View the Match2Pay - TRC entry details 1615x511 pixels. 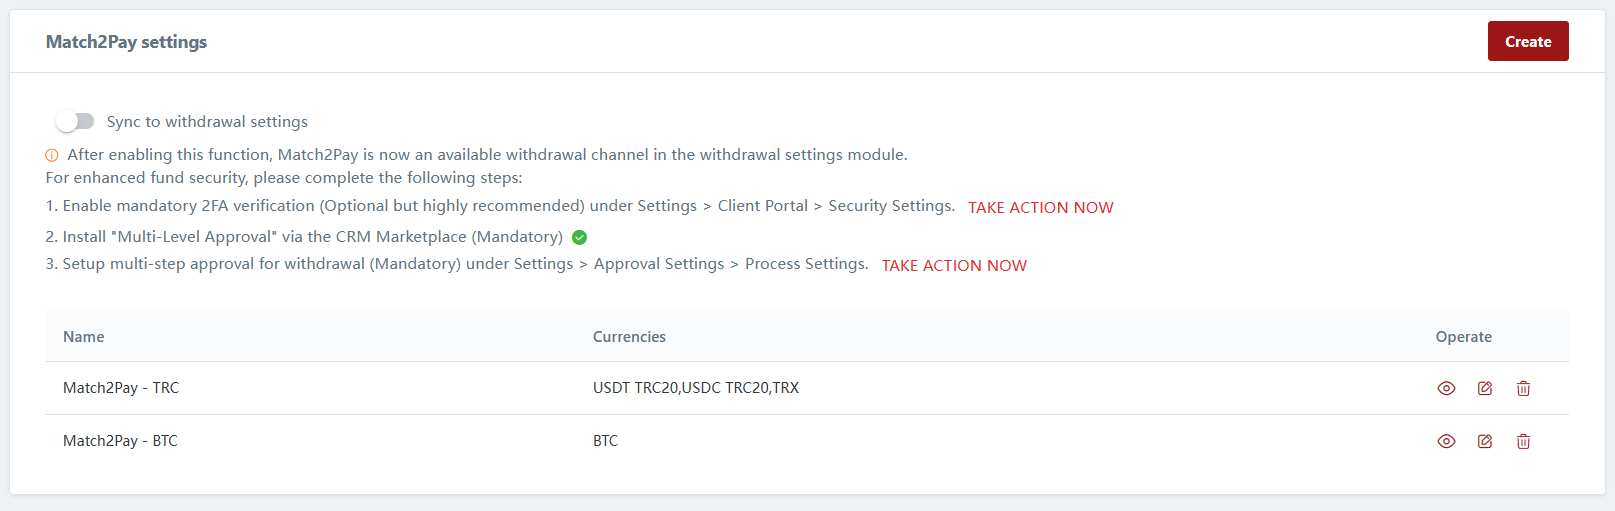(1446, 388)
